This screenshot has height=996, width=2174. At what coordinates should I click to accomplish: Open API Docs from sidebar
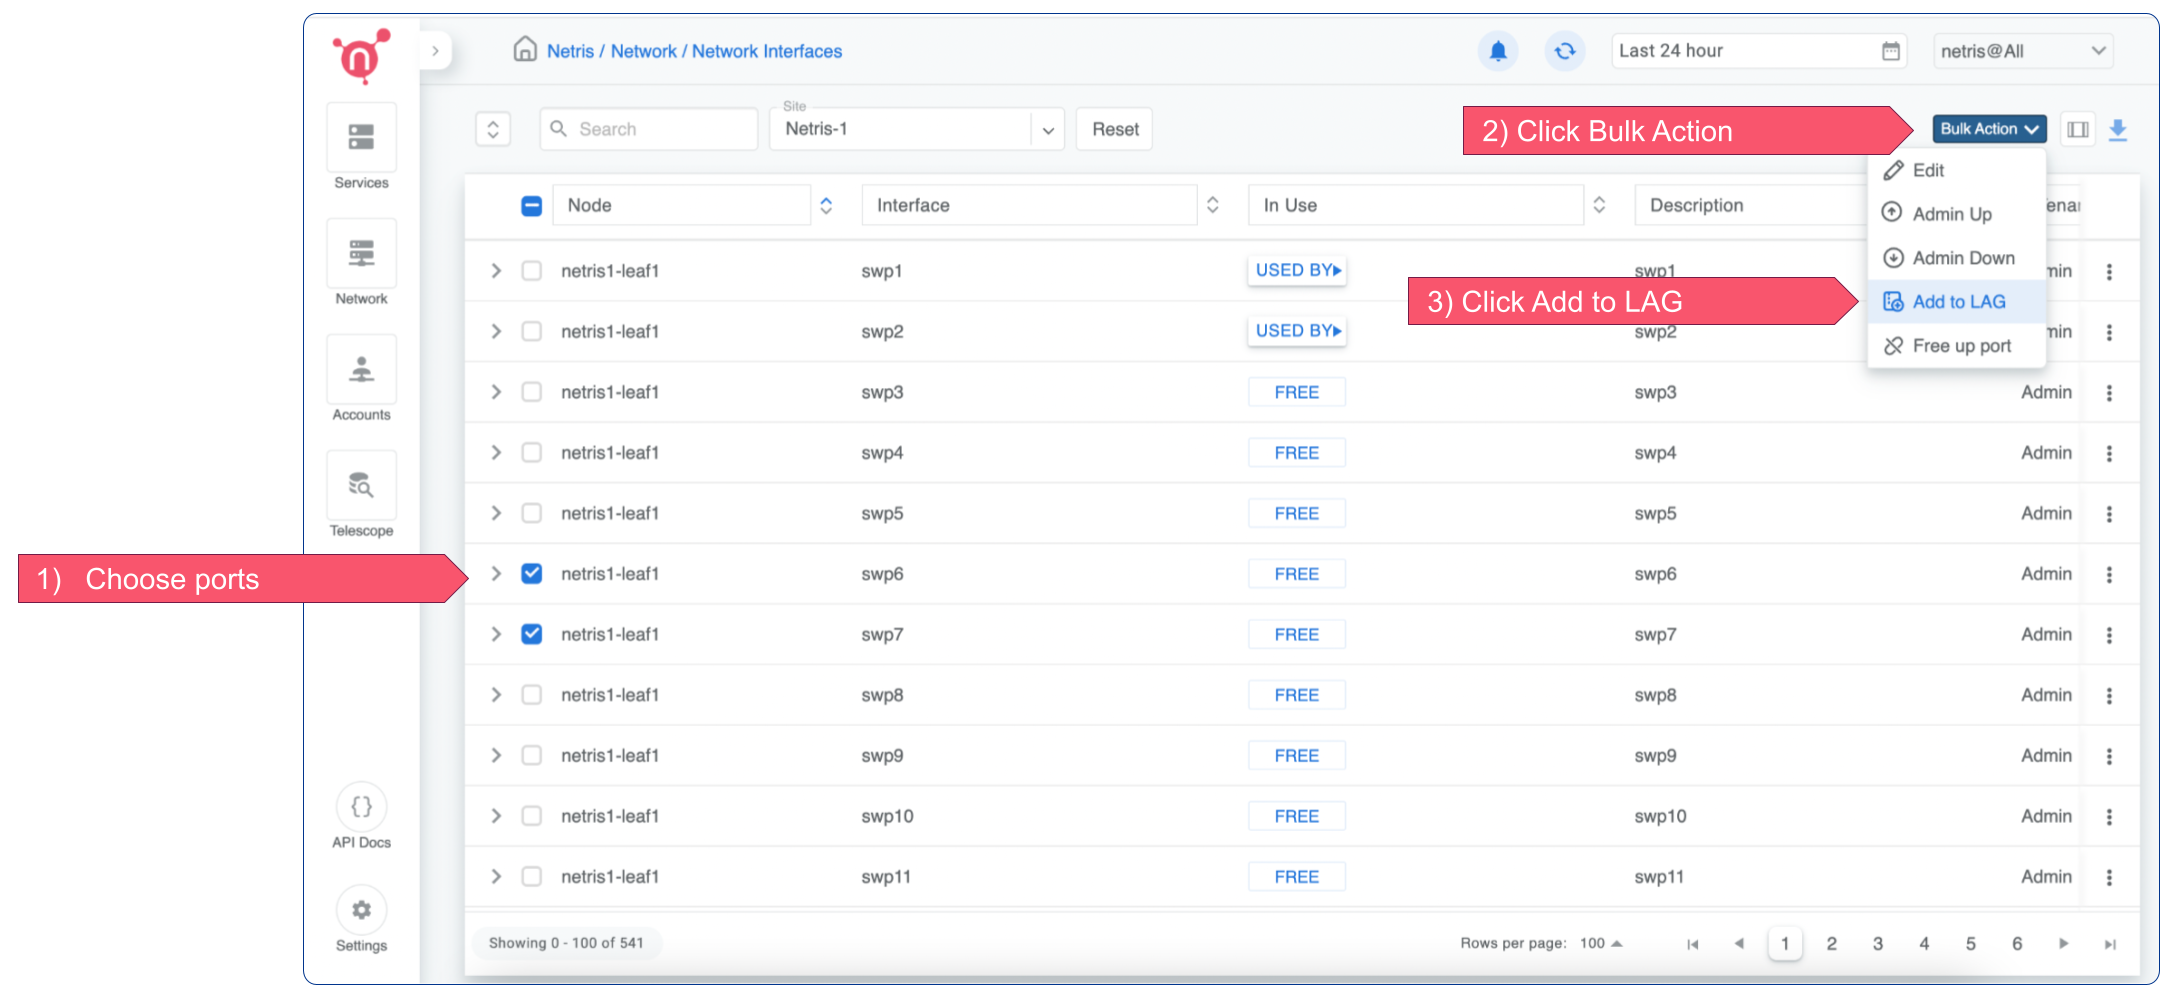361,807
